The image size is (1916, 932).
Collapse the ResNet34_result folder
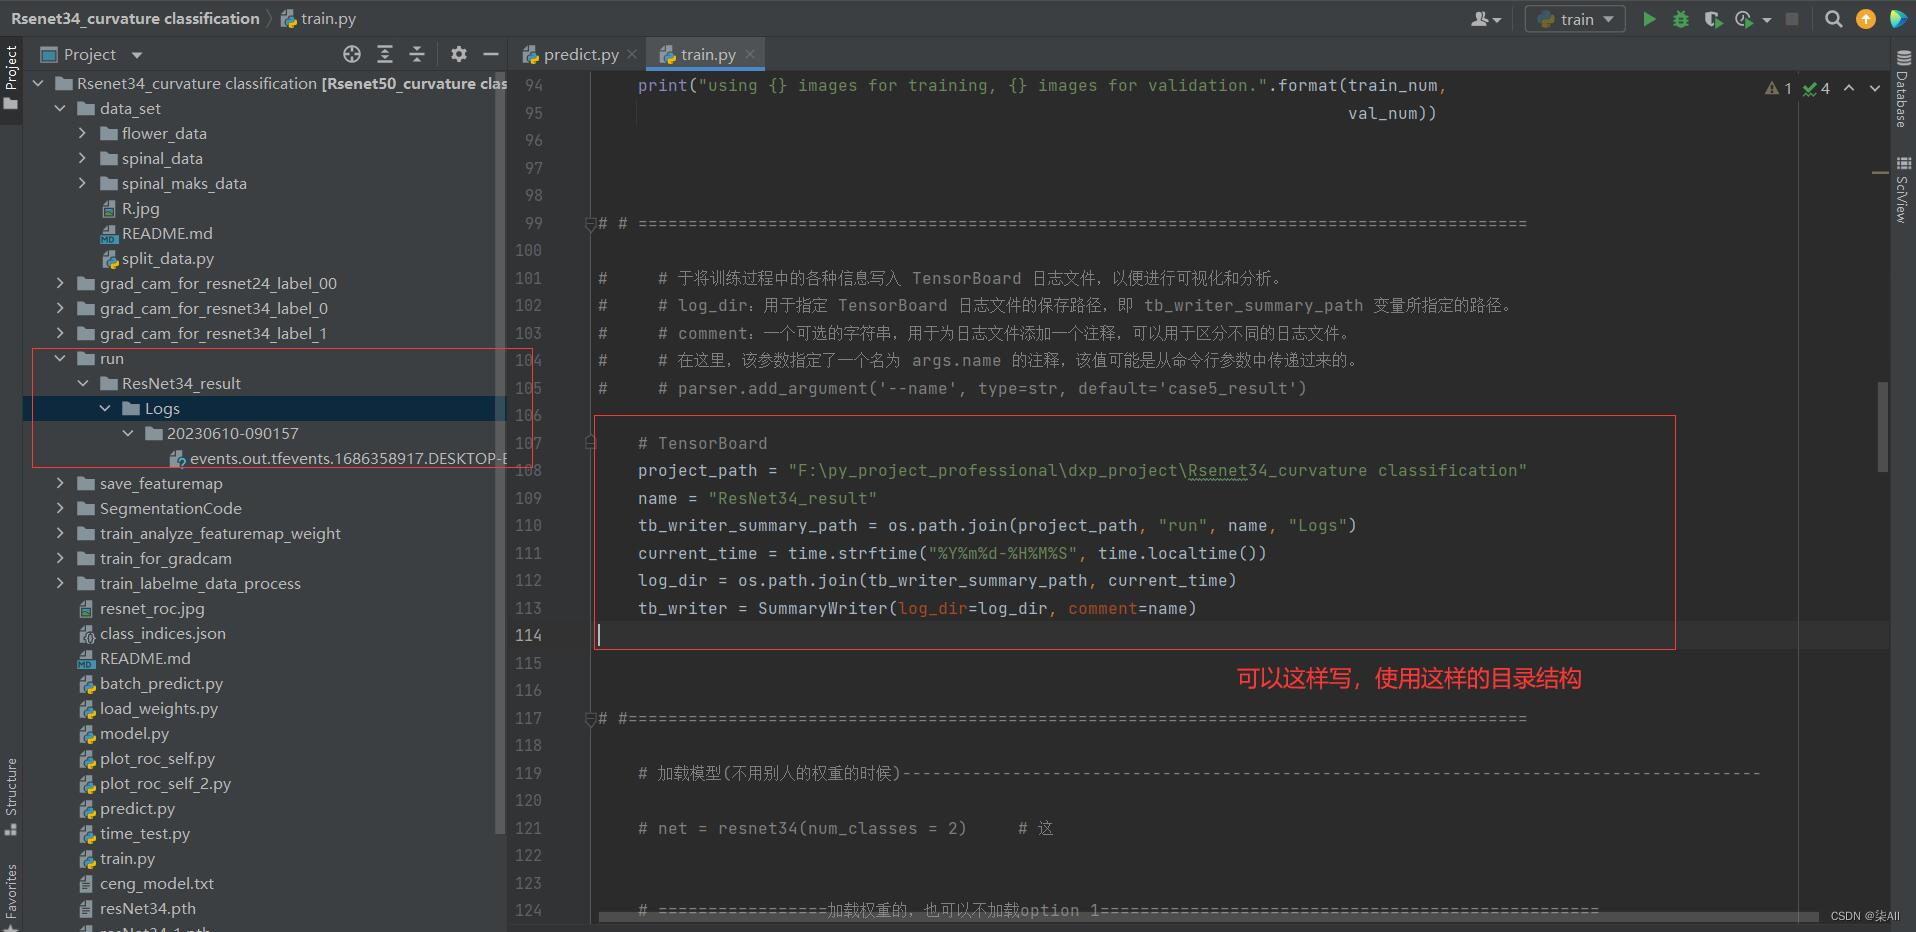(x=82, y=383)
